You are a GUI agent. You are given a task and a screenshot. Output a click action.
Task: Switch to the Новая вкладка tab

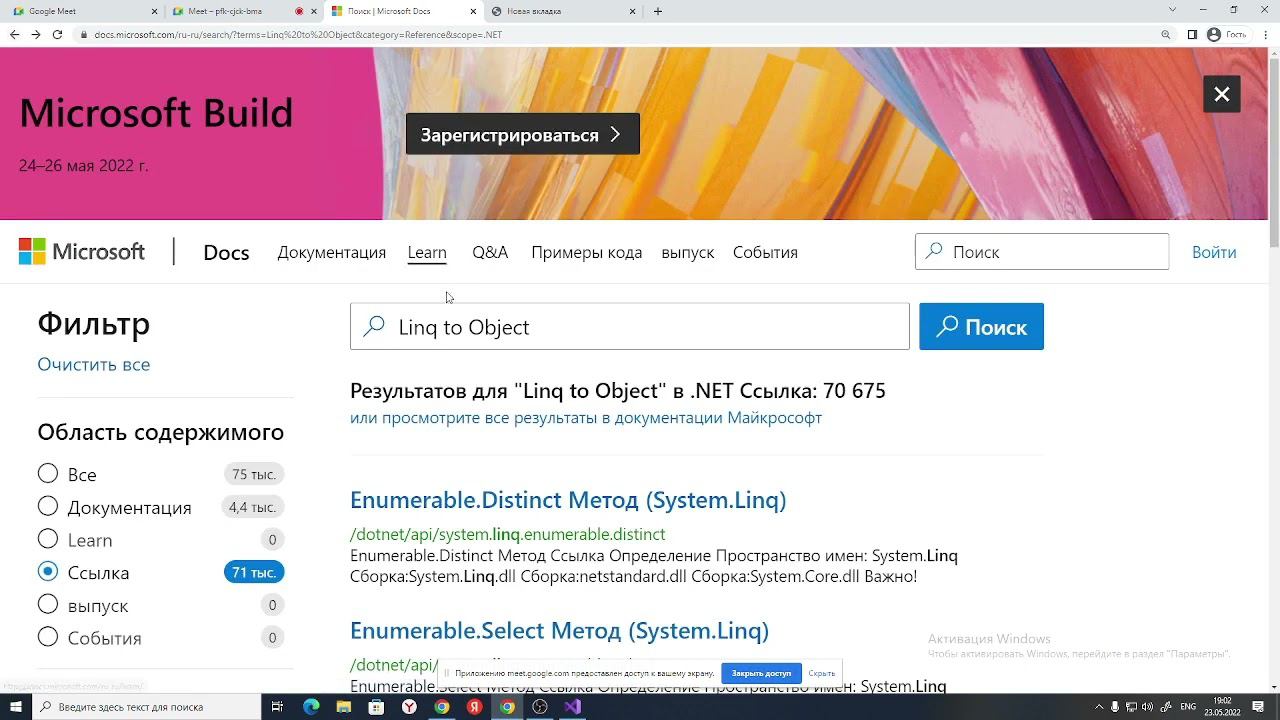point(563,11)
